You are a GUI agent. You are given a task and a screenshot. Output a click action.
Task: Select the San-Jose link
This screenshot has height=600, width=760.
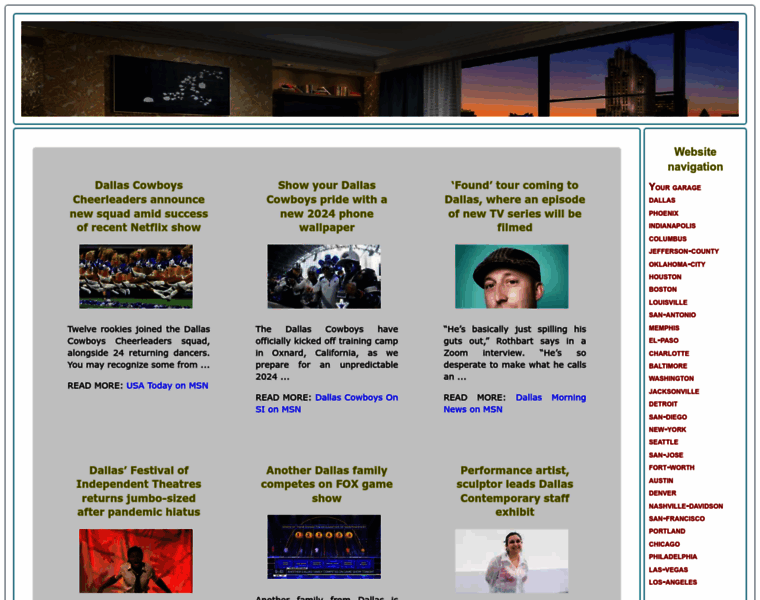[666, 456]
